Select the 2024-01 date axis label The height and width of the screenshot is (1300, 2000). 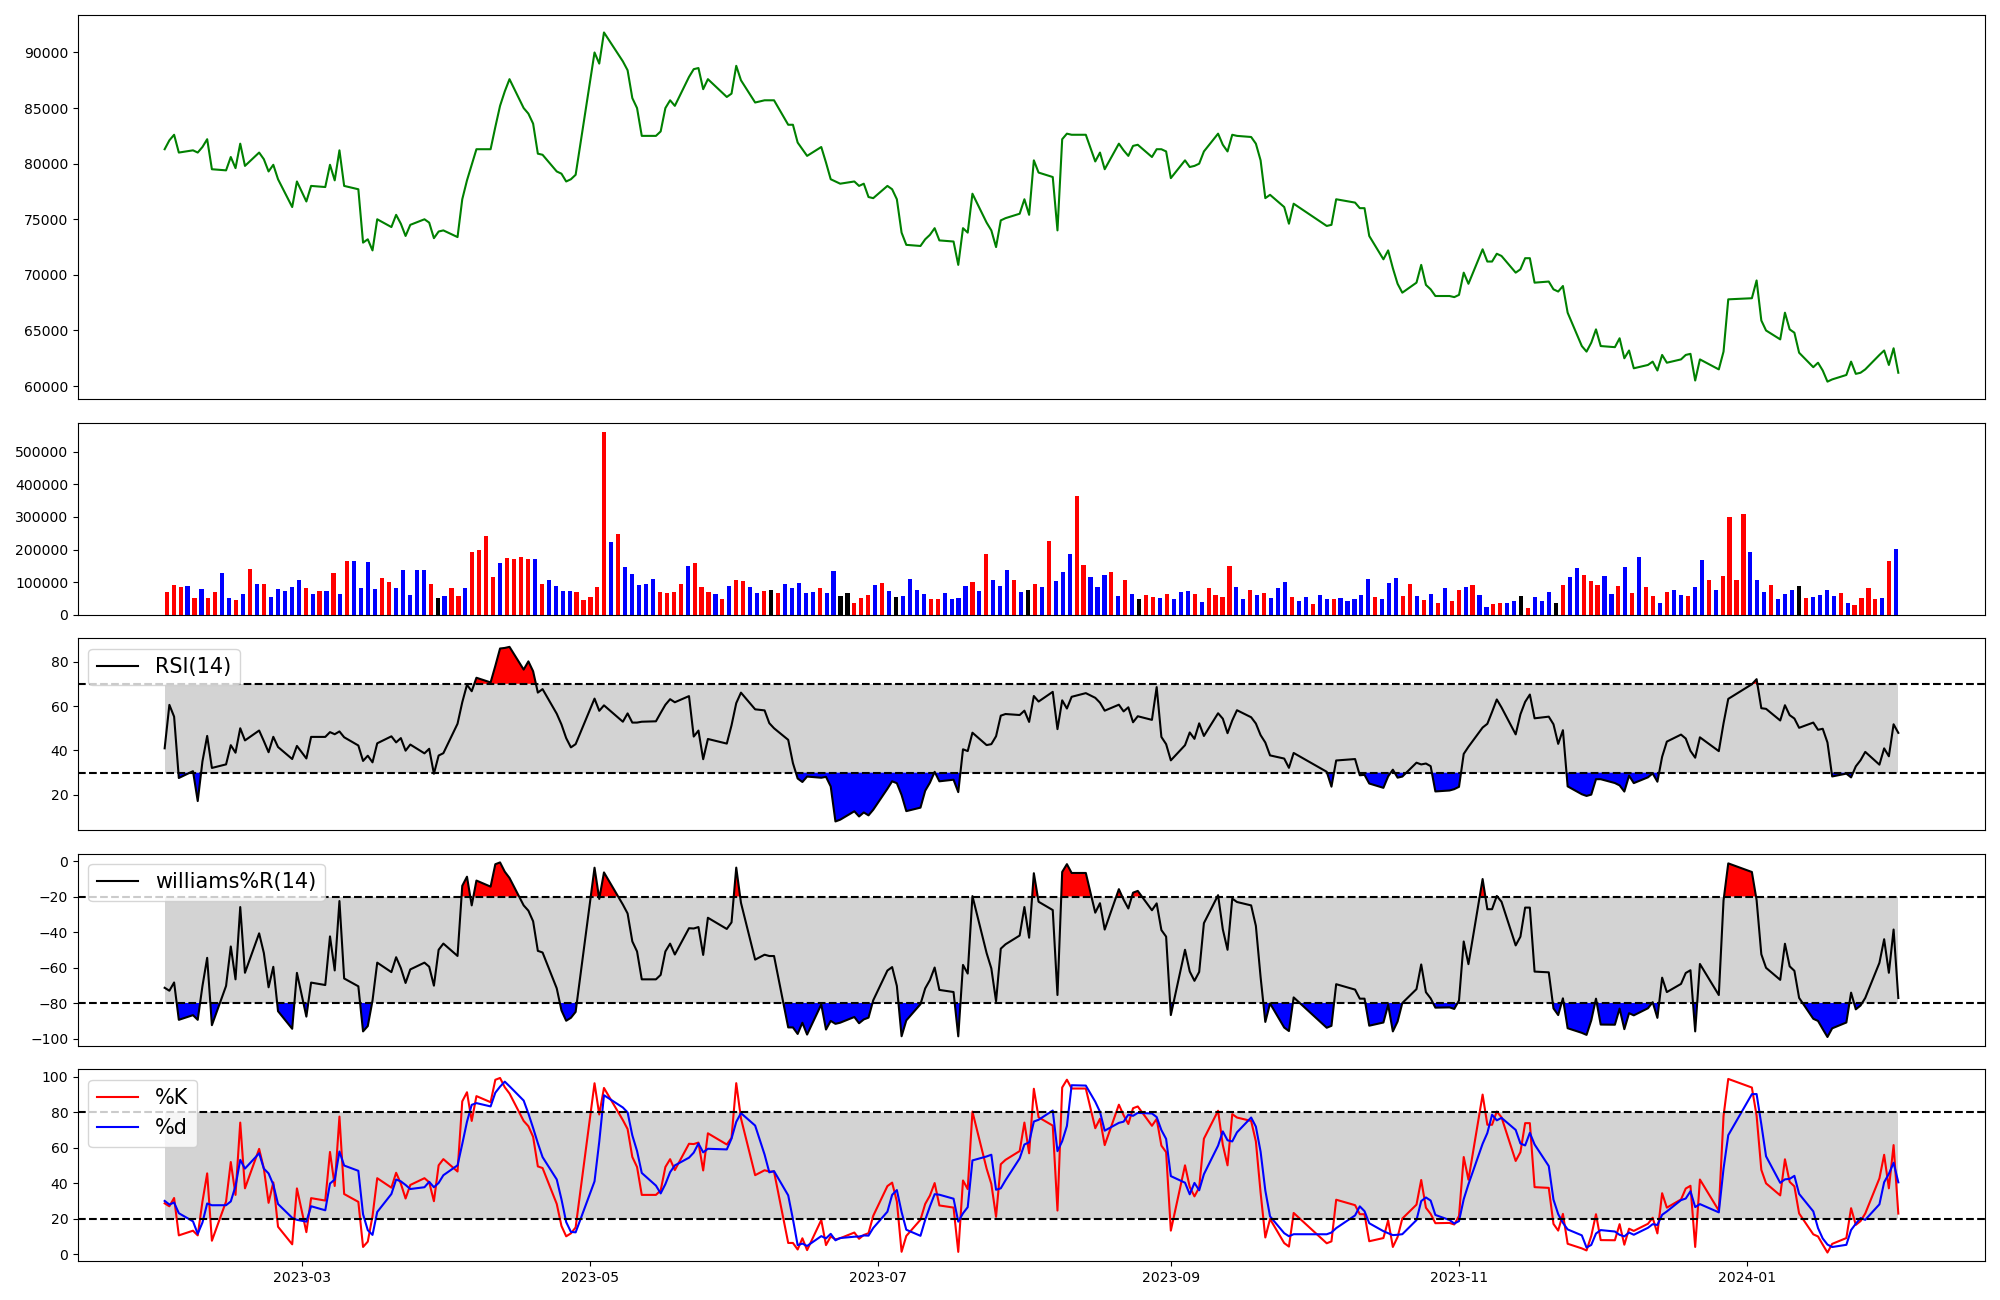[x=1747, y=1277]
